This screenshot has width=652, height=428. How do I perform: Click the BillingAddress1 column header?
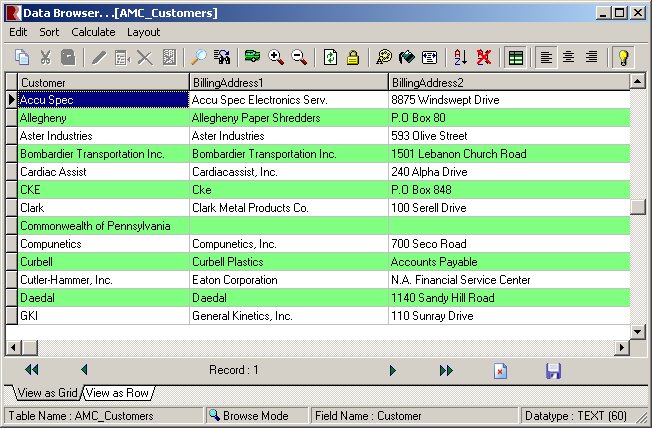289,82
